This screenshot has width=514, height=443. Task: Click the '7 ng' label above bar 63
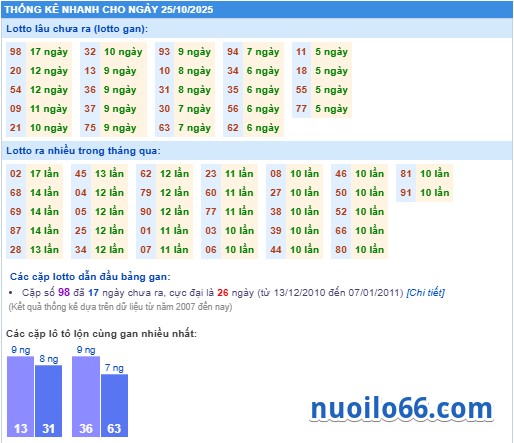(x=114, y=368)
